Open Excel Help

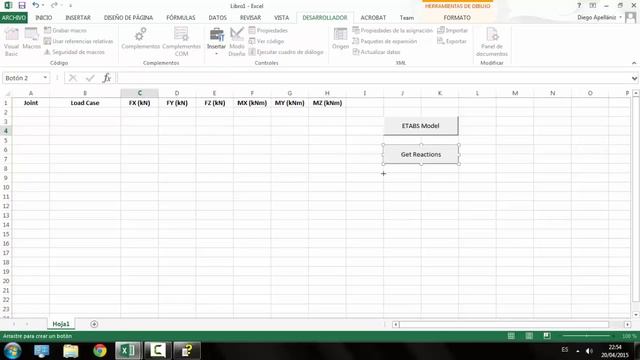click(x=579, y=5)
